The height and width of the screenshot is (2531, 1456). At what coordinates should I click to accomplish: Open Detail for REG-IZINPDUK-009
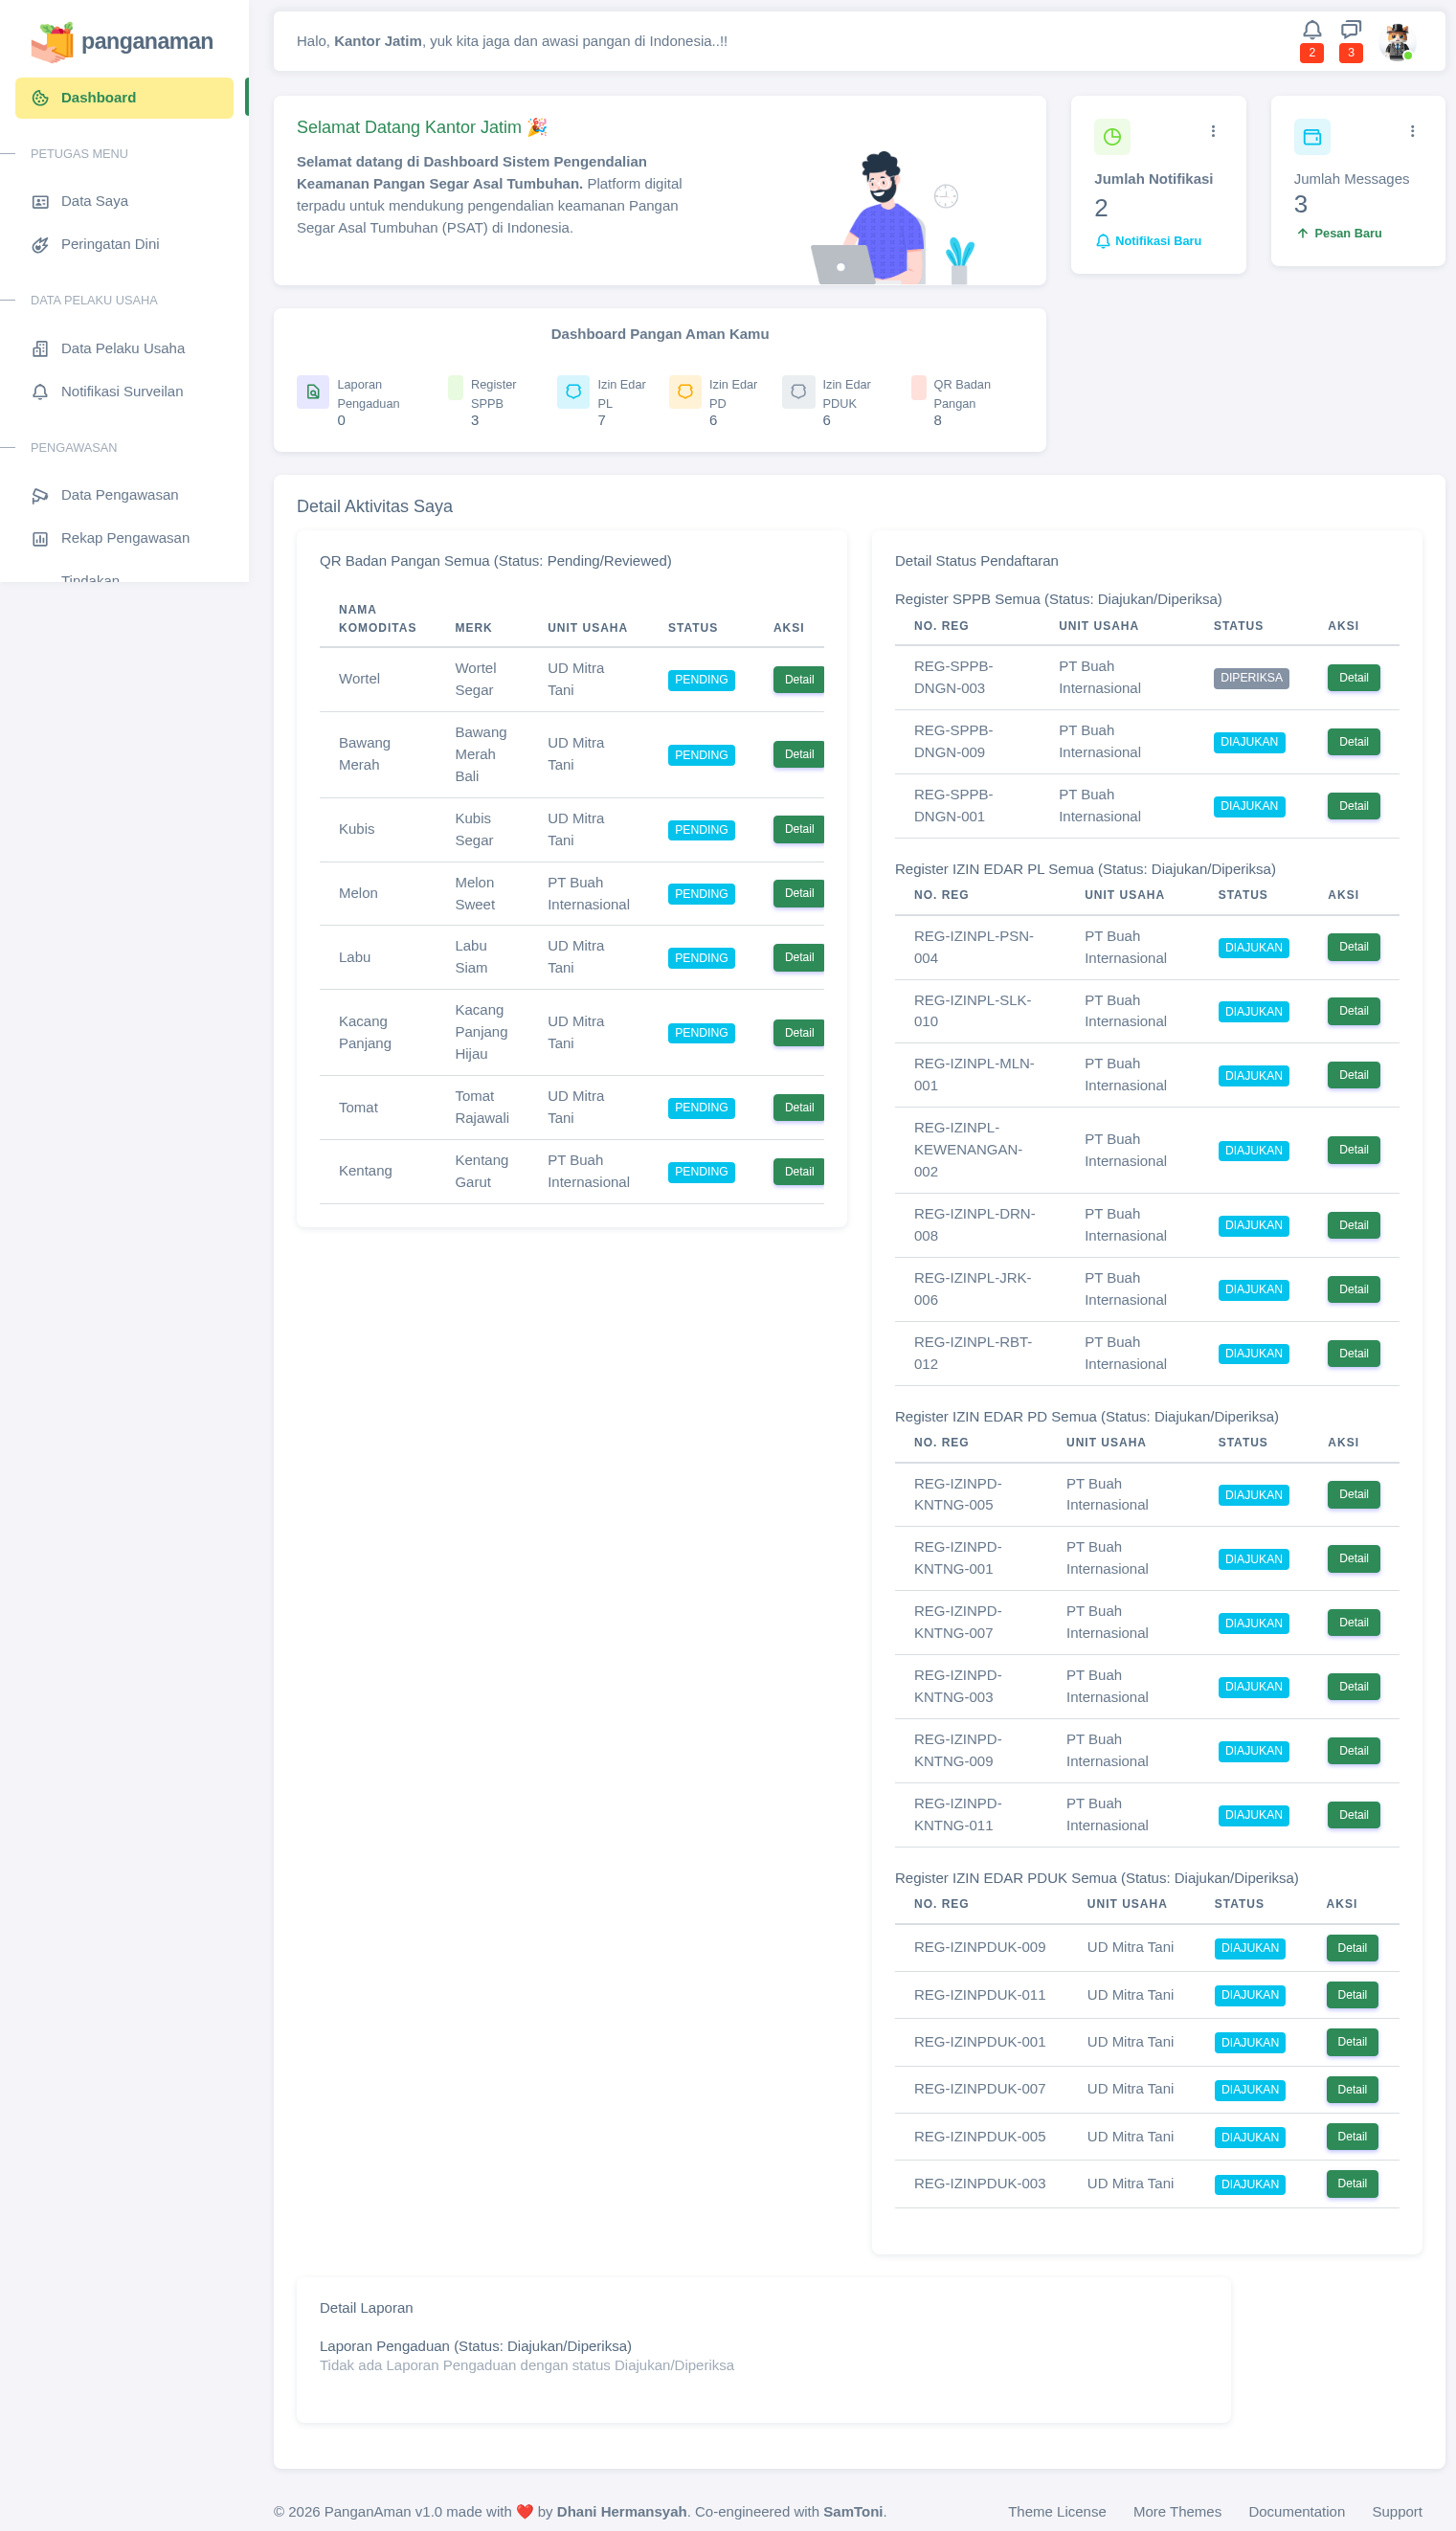[x=1351, y=1948]
